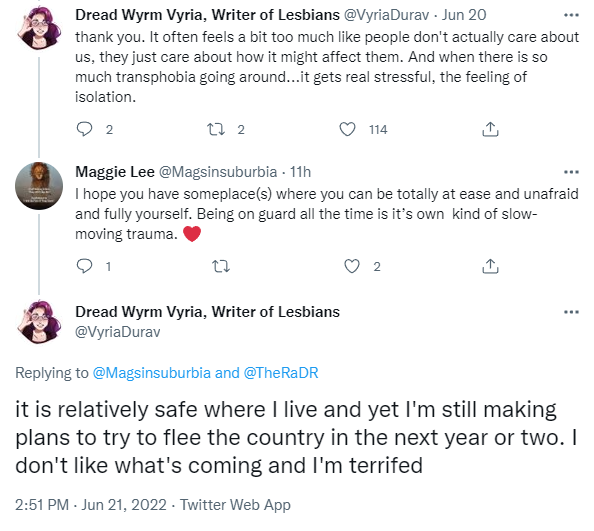Click the Twitter Web App source label
Viewport: 594px width, 531px height.
tap(235, 505)
